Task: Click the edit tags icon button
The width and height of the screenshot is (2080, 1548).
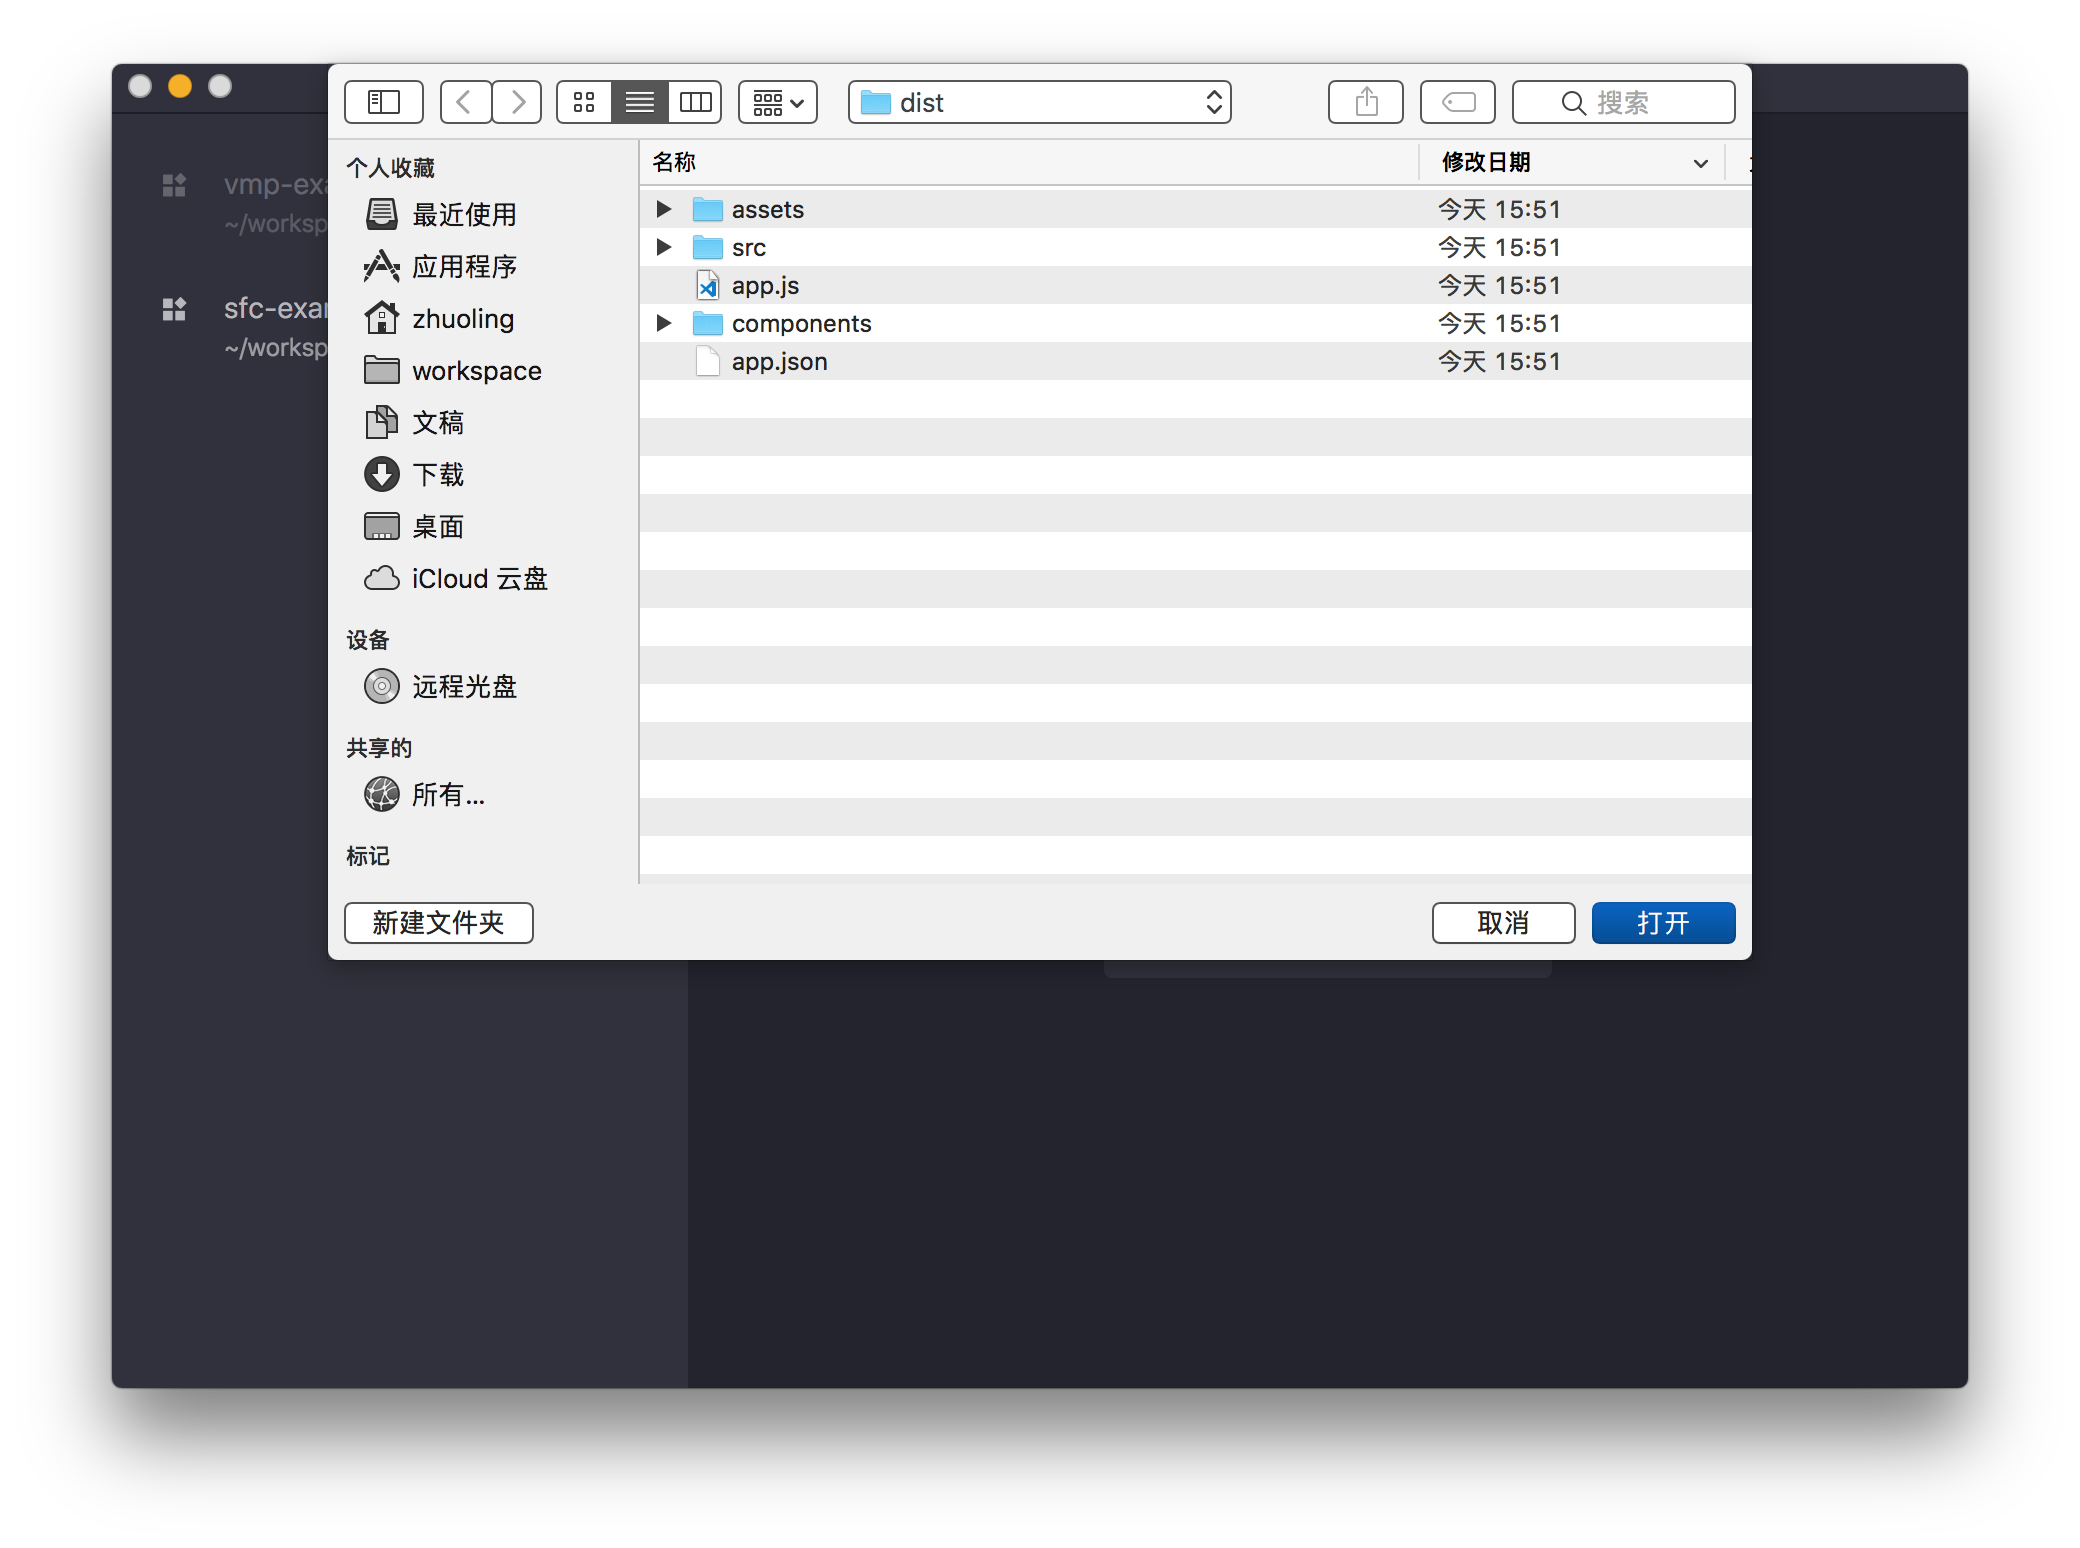Action: (1458, 102)
